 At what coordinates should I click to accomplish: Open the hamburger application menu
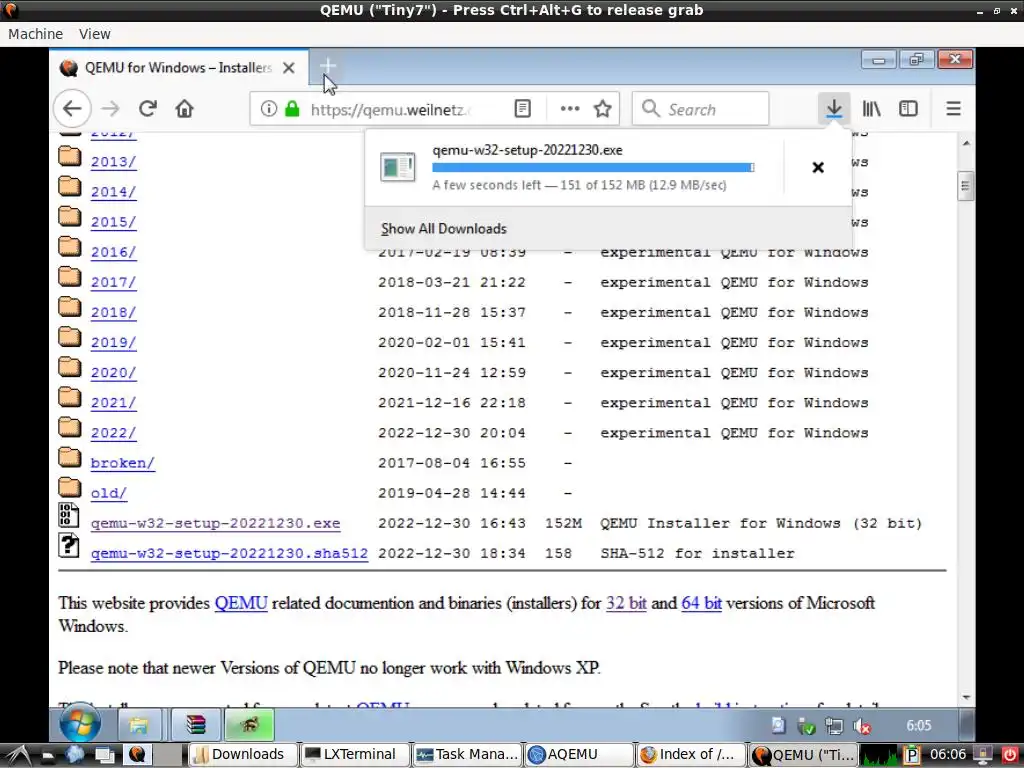pos(953,108)
